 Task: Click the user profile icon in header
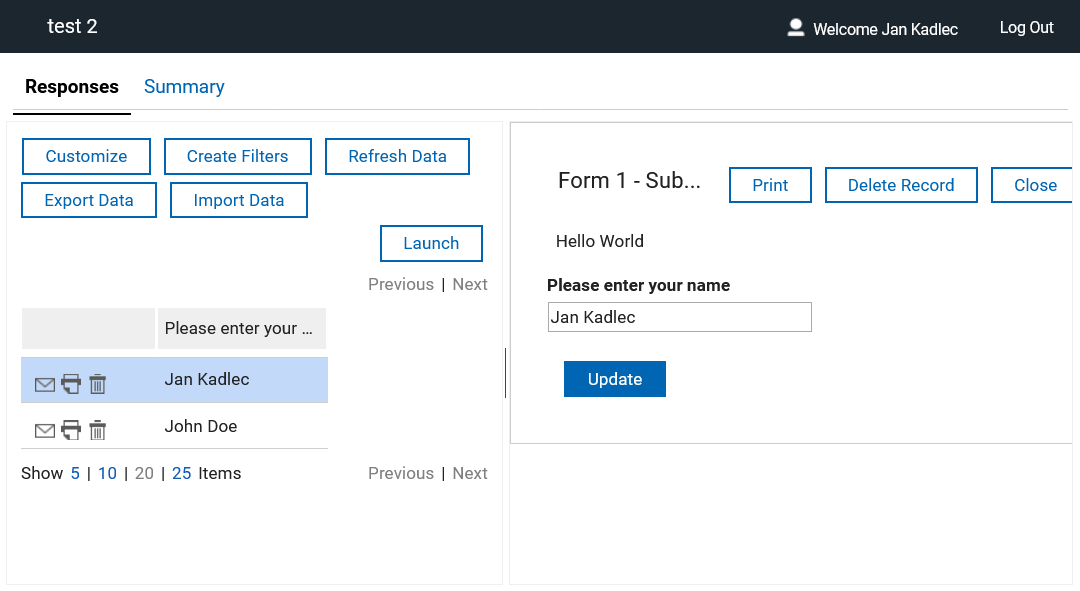coord(796,28)
